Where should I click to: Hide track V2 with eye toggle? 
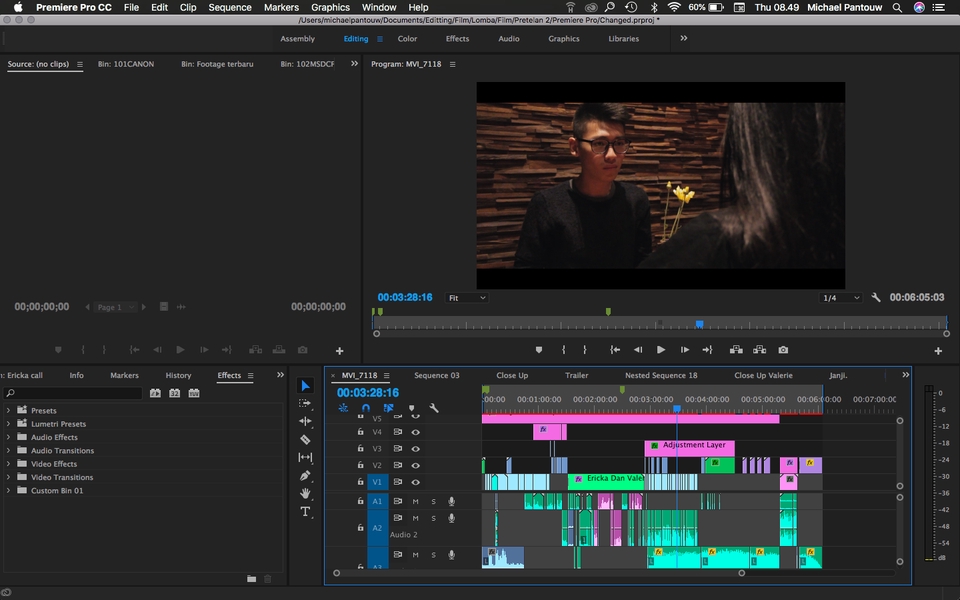415,466
